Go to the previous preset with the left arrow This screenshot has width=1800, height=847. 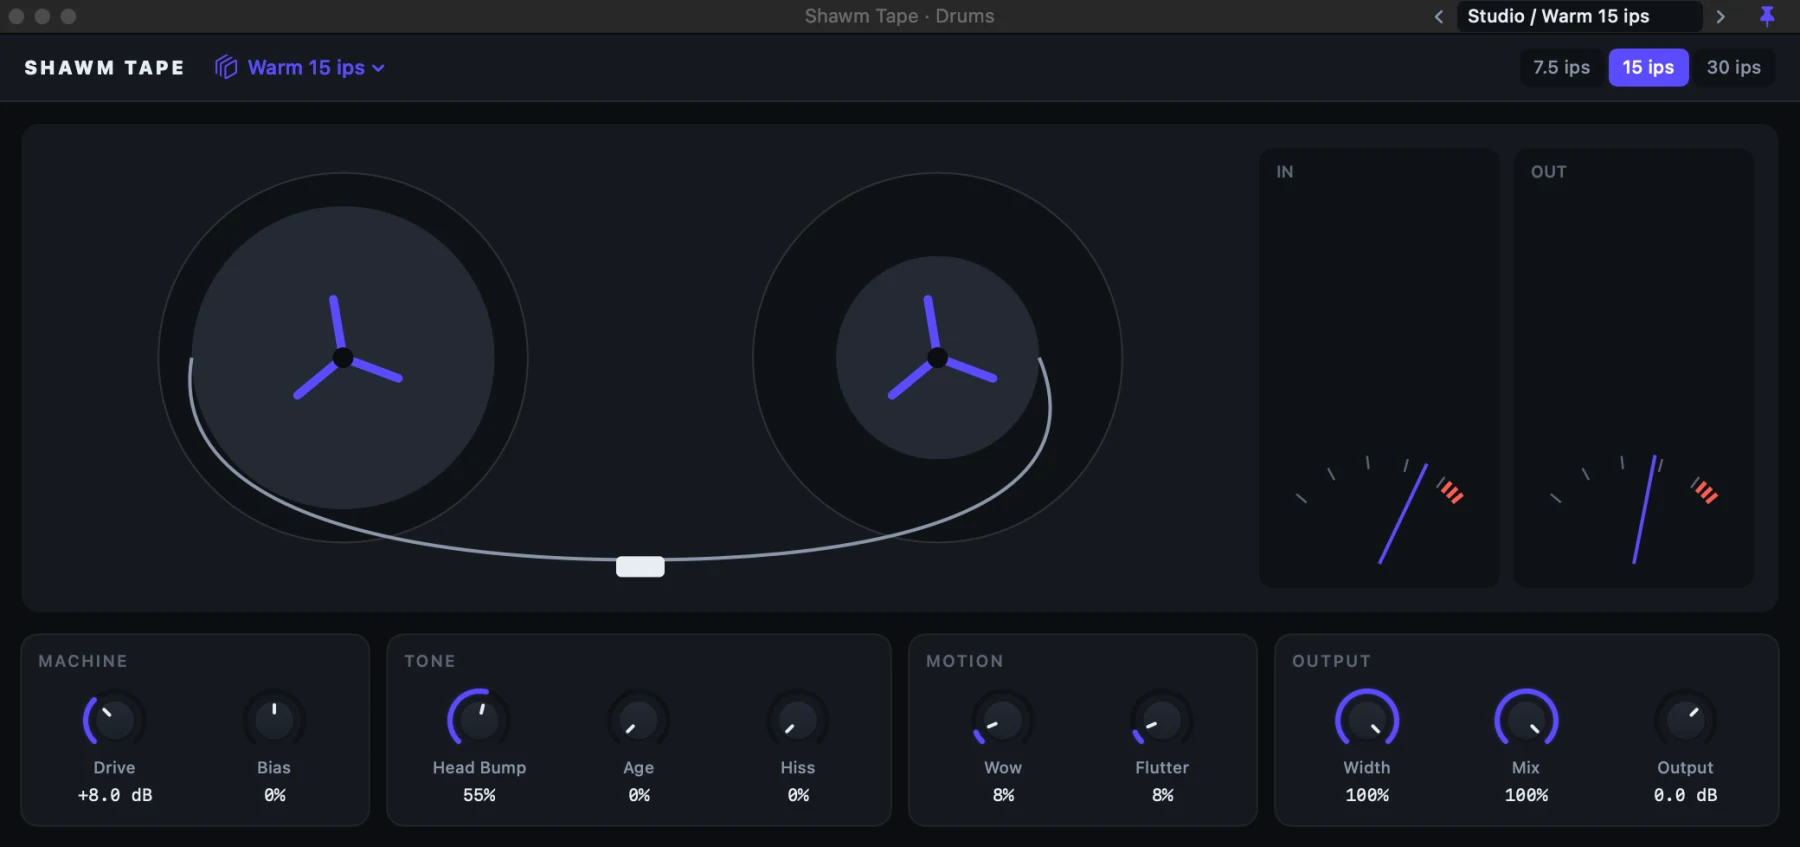tap(1439, 16)
